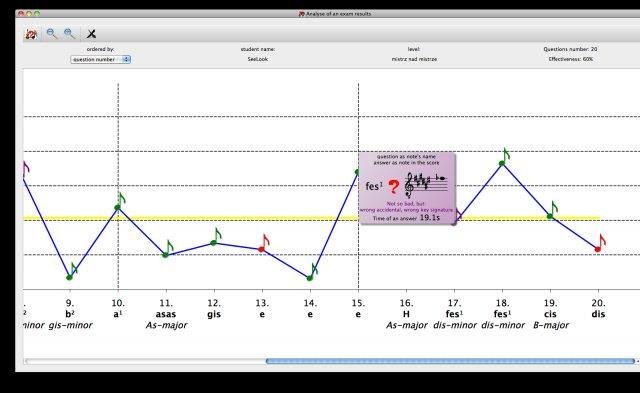Click the red question-mark help icon in toolbar
Viewport: 640px width, 393px height.
31,34
